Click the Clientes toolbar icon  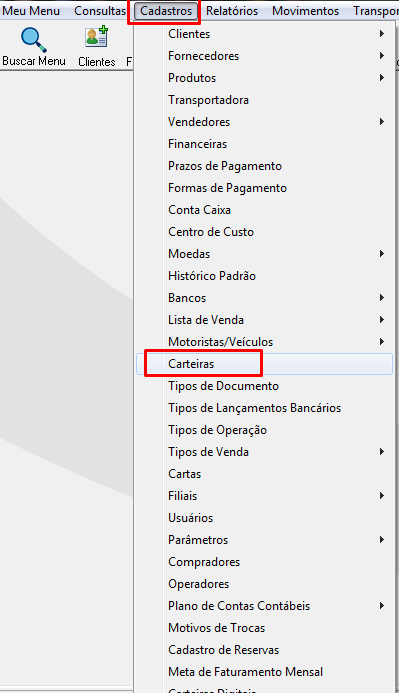coord(96,37)
